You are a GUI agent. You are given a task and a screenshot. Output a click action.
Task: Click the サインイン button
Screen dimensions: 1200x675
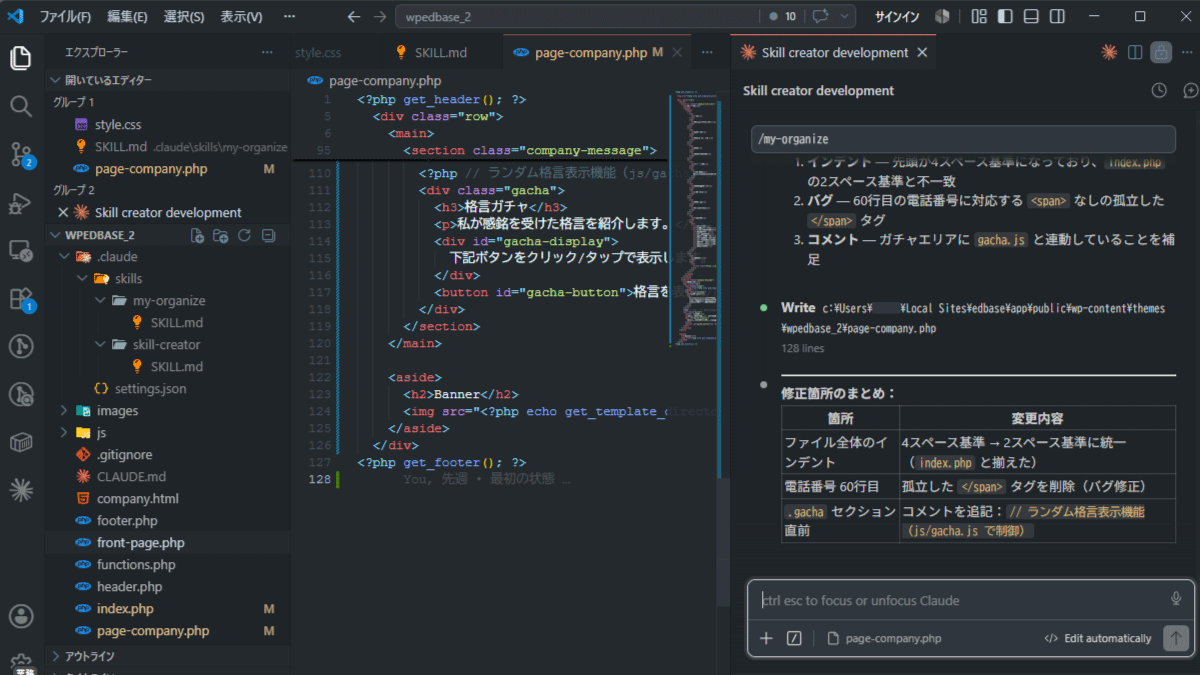[897, 17]
